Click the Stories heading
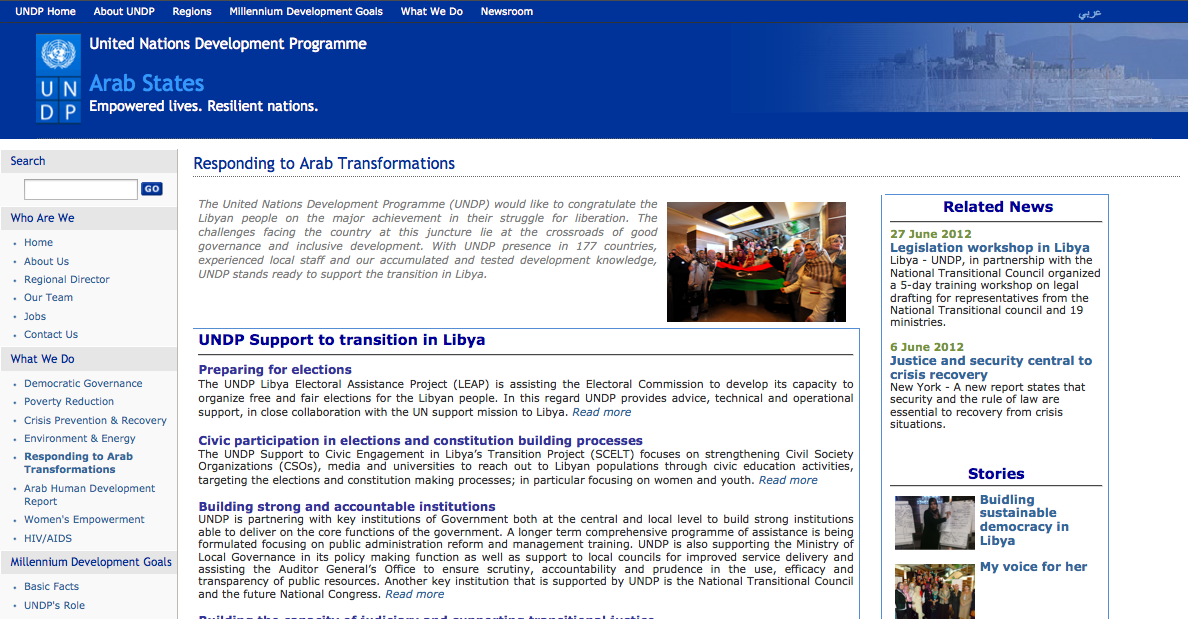Screen dimensions: 1188x619 click(996, 474)
